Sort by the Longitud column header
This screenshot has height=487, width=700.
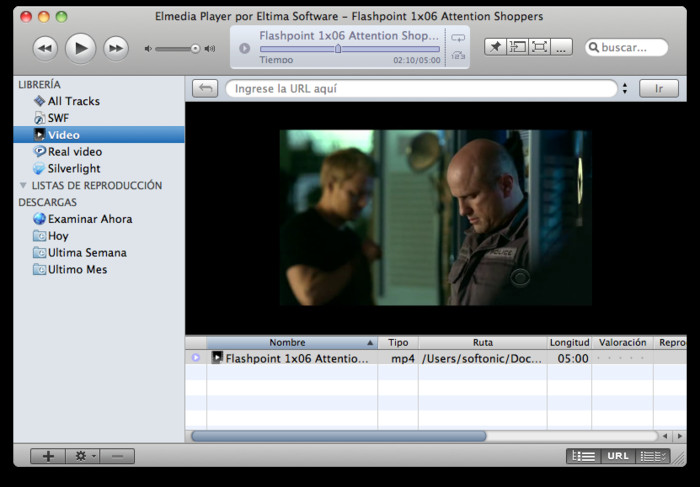tap(569, 343)
